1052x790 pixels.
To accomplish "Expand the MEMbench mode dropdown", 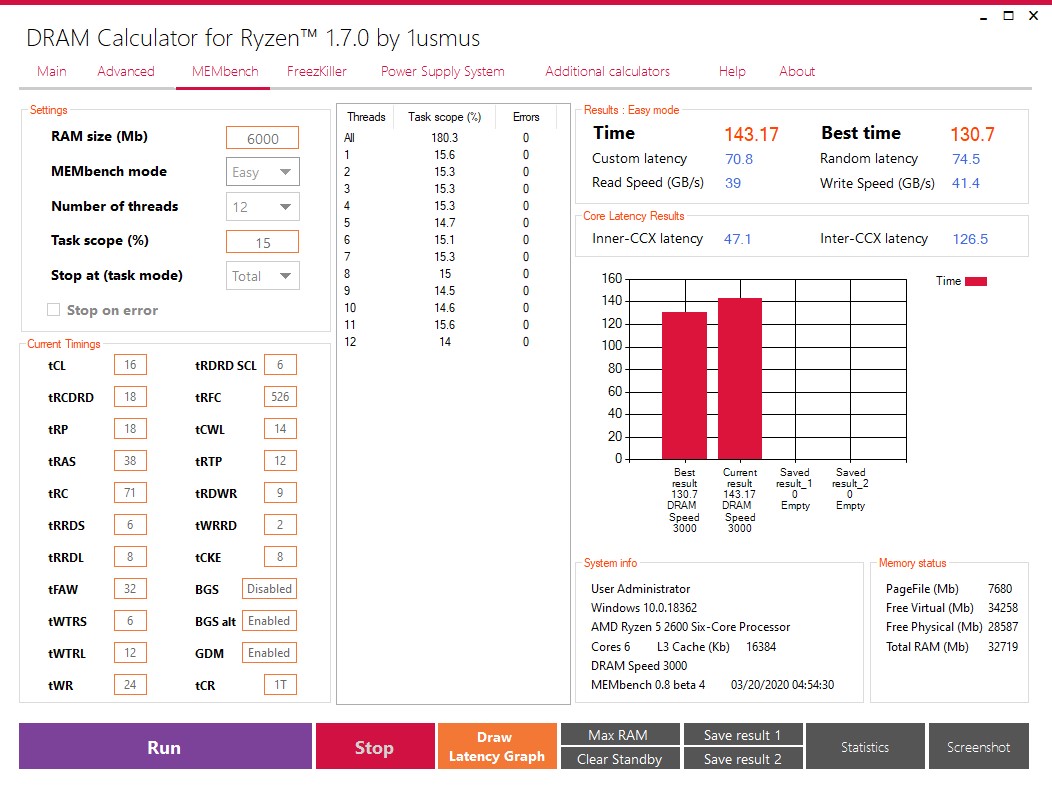I will (x=262, y=172).
